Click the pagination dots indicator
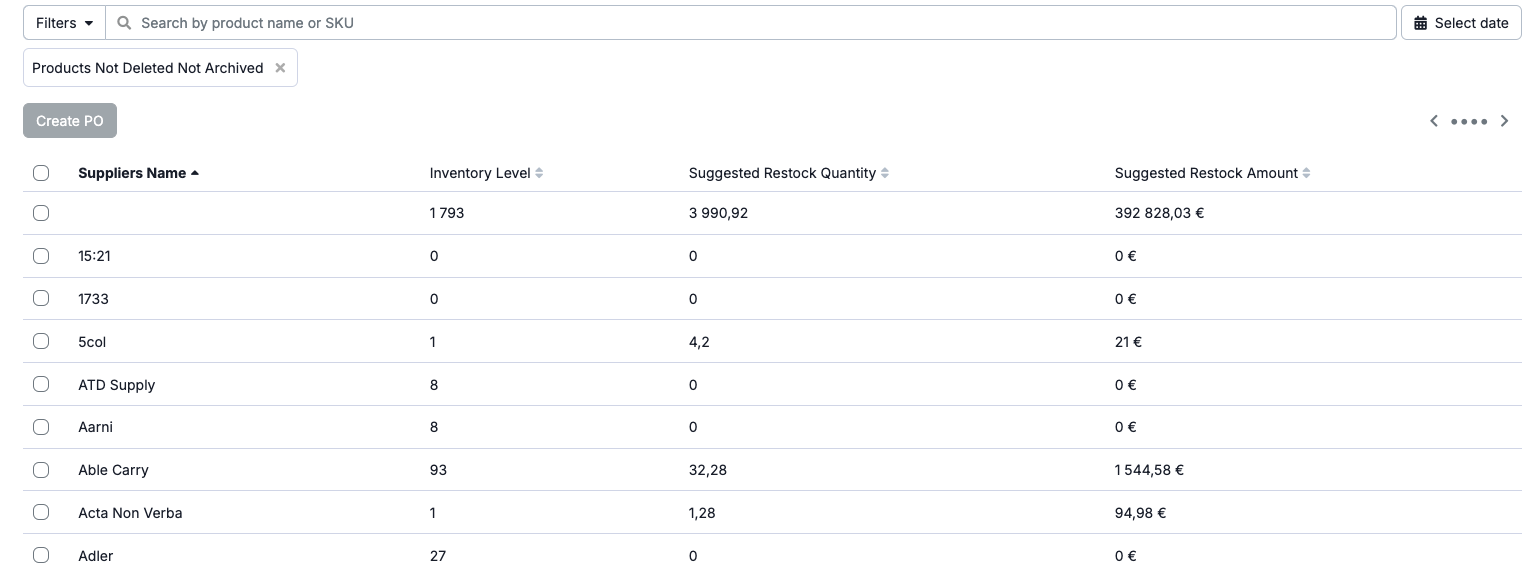The height and width of the screenshot is (569, 1533). coord(1469,122)
